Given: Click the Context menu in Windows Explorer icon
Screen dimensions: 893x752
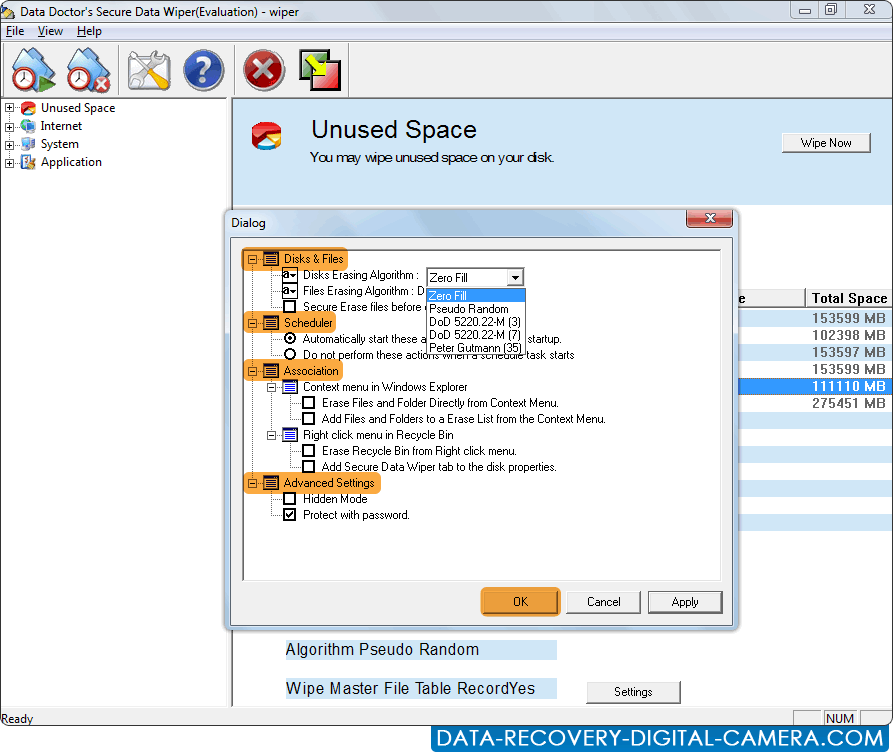Looking at the screenshot, I should pyautogui.click(x=290, y=387).
